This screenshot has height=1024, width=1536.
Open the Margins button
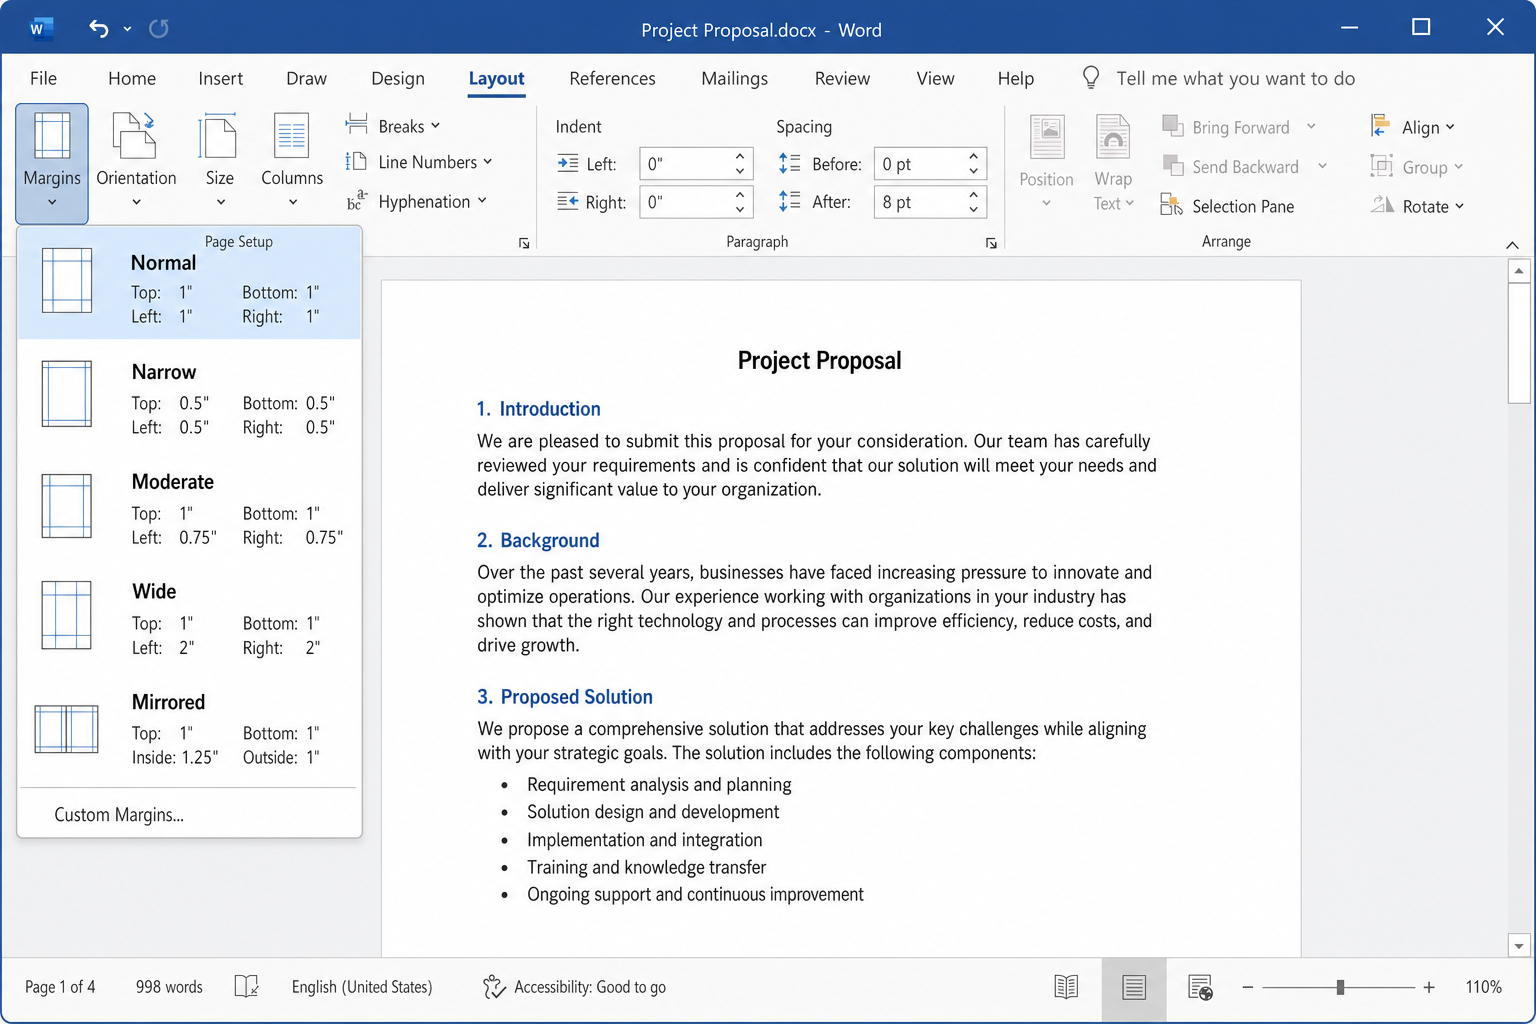pos(52,163)
